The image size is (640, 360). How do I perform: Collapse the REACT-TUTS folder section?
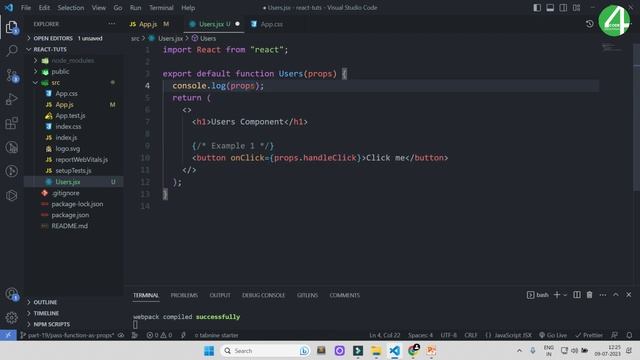pos(73,49)
